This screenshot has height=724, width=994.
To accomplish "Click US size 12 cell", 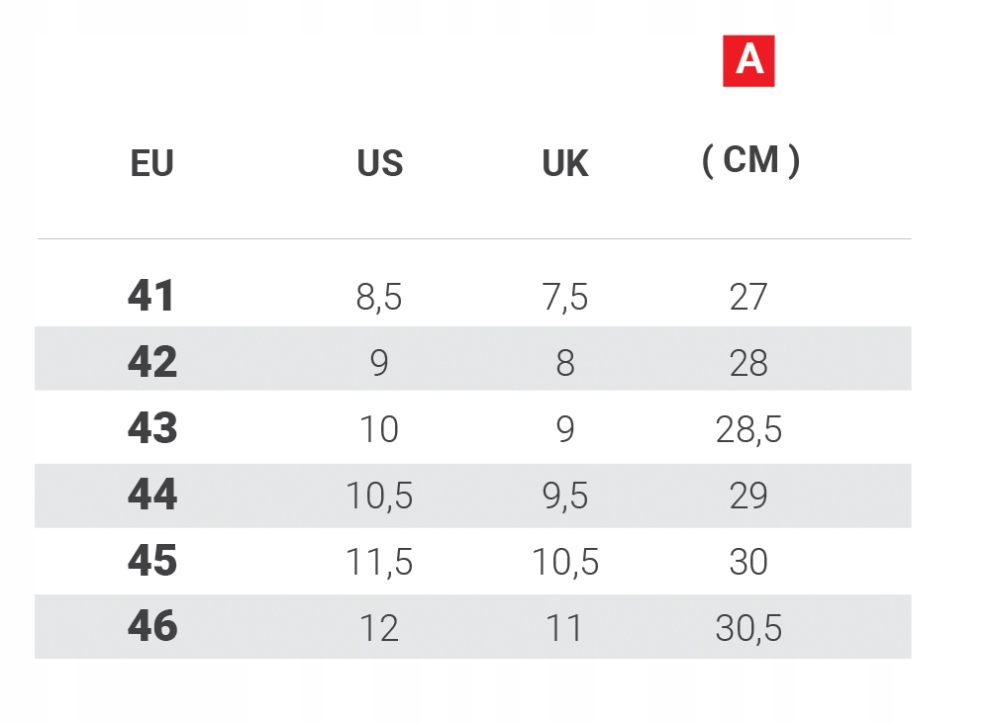I will 379,628.
